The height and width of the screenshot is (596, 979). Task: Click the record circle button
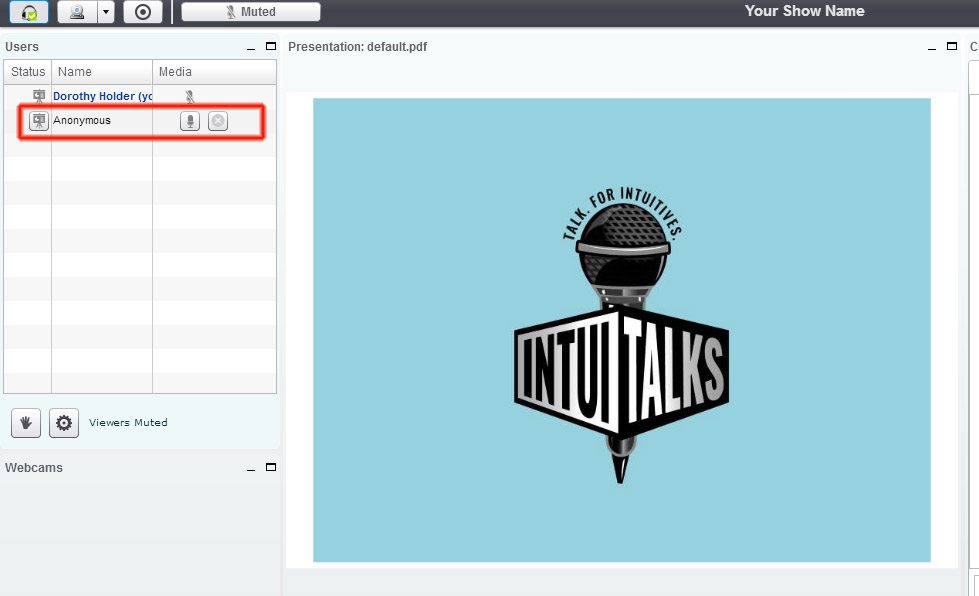tap(143, 12)
